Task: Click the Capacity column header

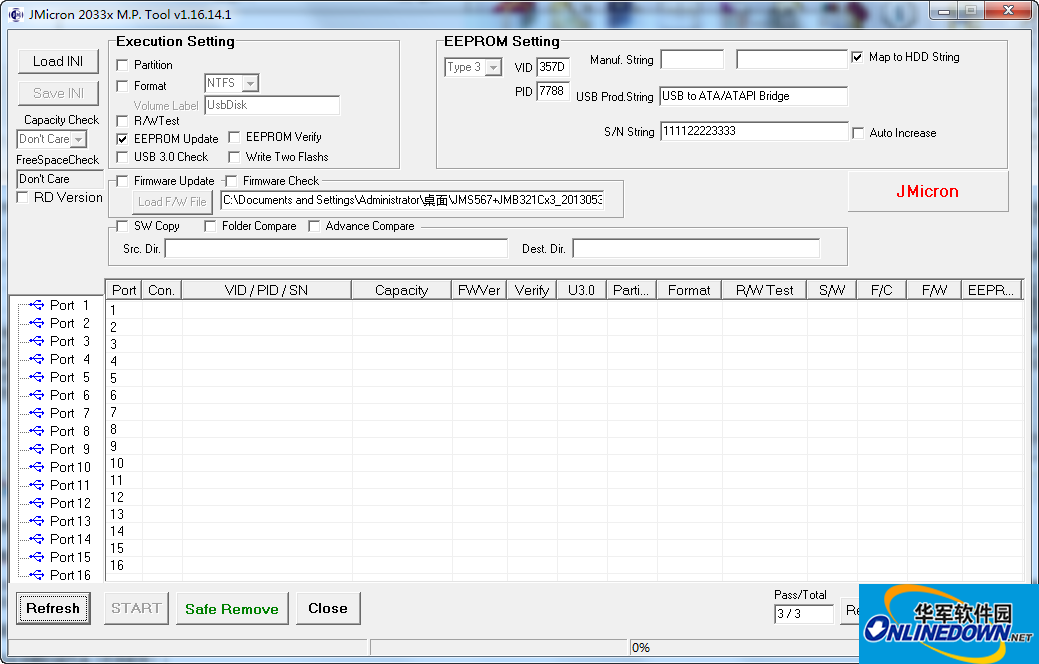Action: coord(401,290)
